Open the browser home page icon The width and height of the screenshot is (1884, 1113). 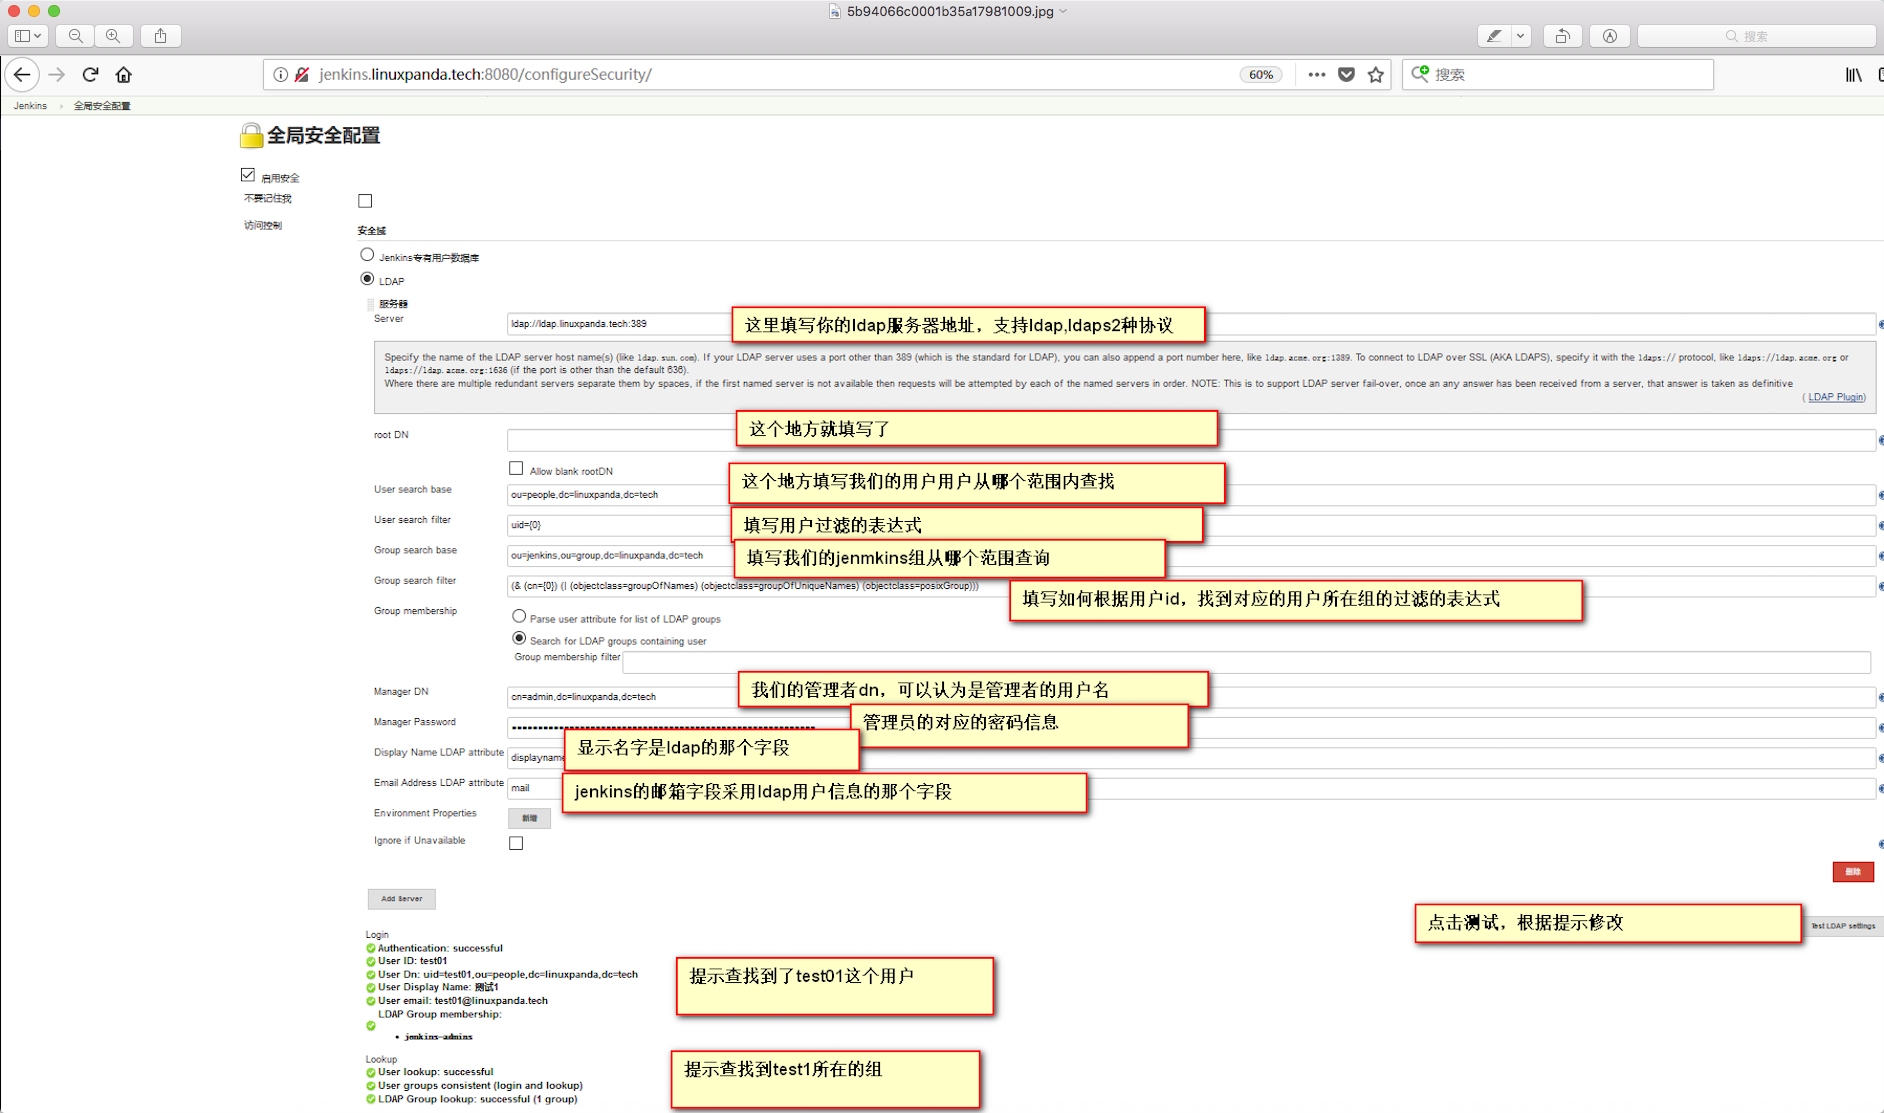click(x=124, y=75)
